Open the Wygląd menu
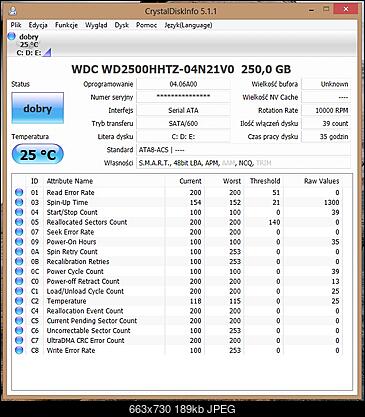 tap(96, 25)
